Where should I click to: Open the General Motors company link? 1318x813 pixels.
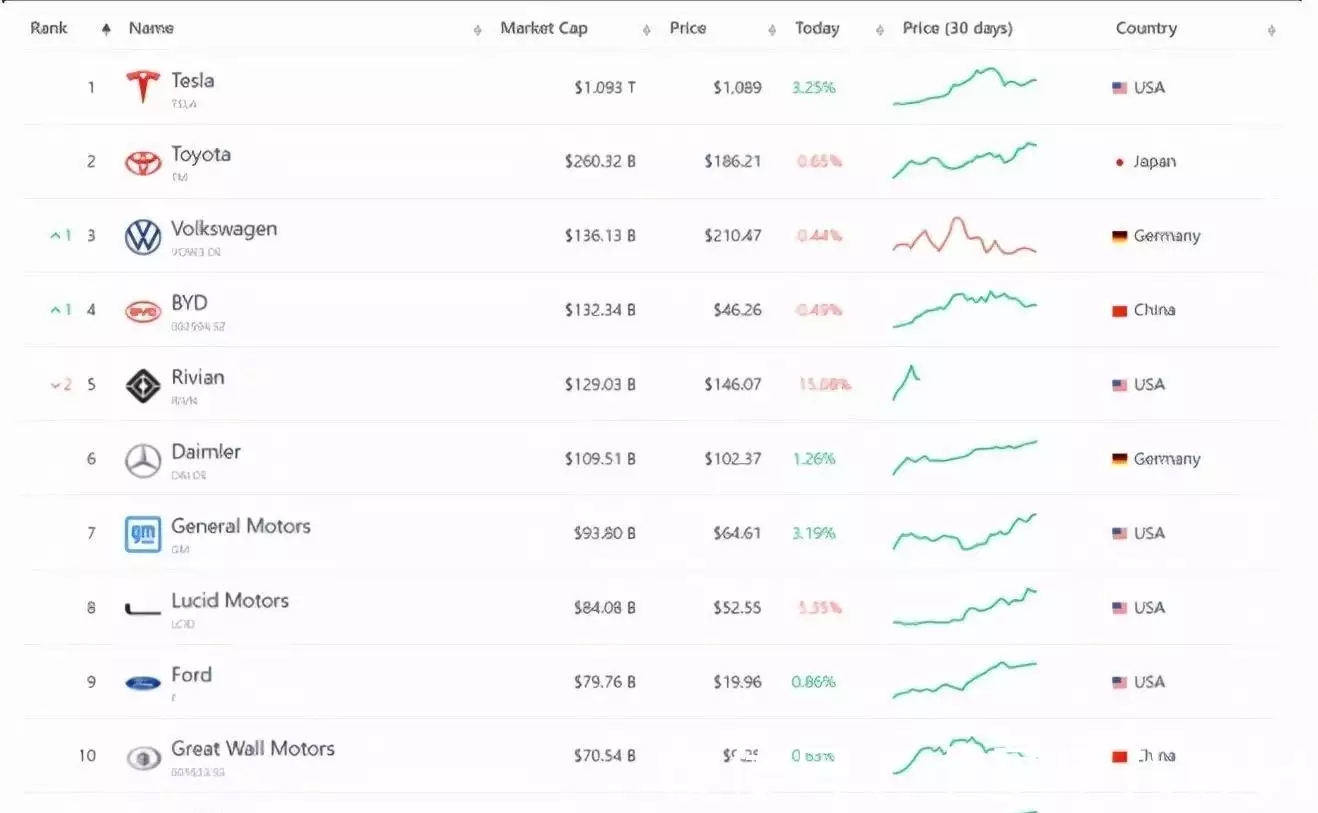[x=241, y=526]
